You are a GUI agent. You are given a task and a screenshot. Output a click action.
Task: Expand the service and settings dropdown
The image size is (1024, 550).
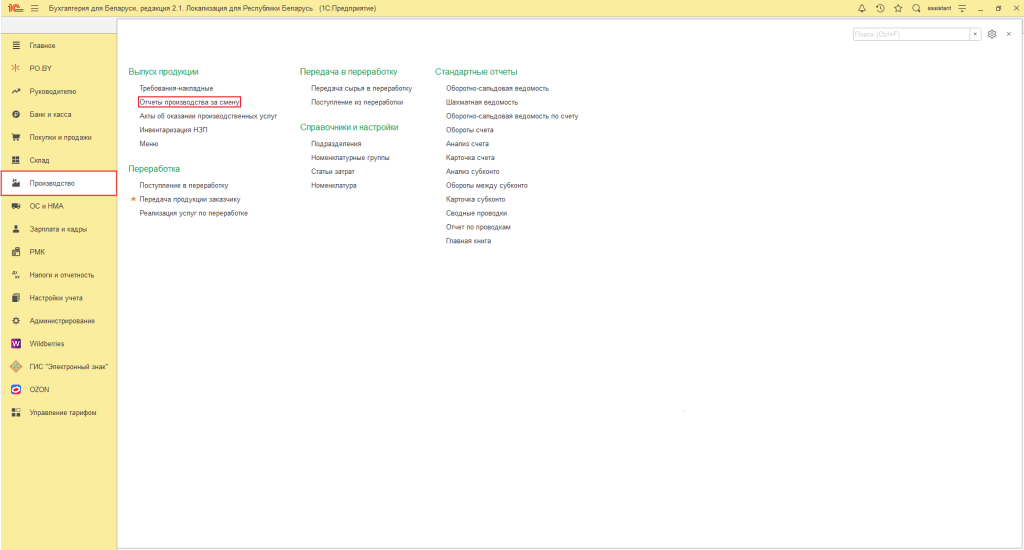962,8
